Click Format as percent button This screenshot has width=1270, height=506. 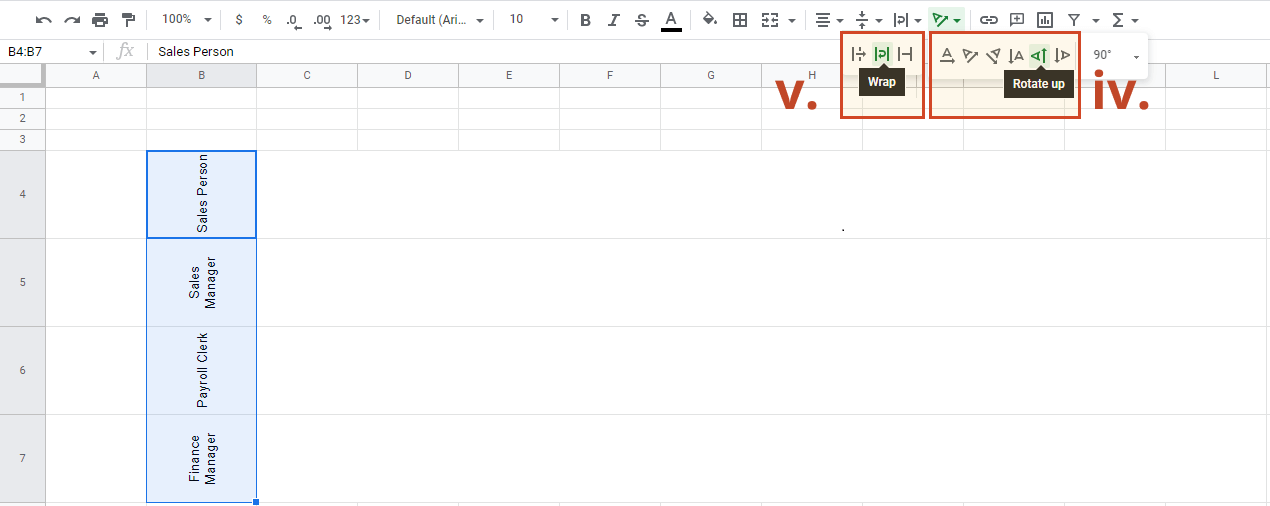click(x=266, y=20)
